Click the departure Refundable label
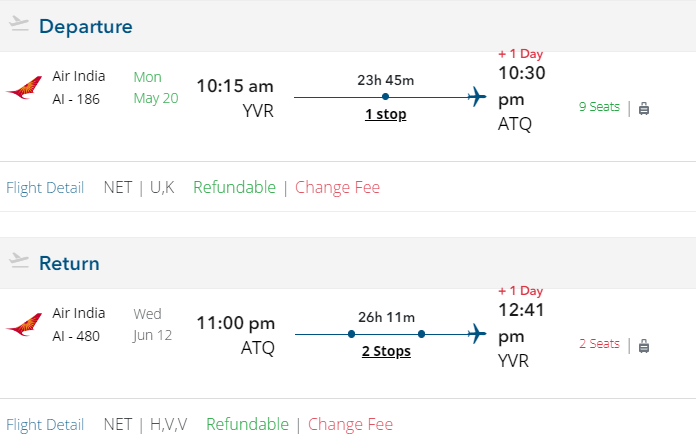Viewport: 696px width, 446px height. (x=234, y=187)
